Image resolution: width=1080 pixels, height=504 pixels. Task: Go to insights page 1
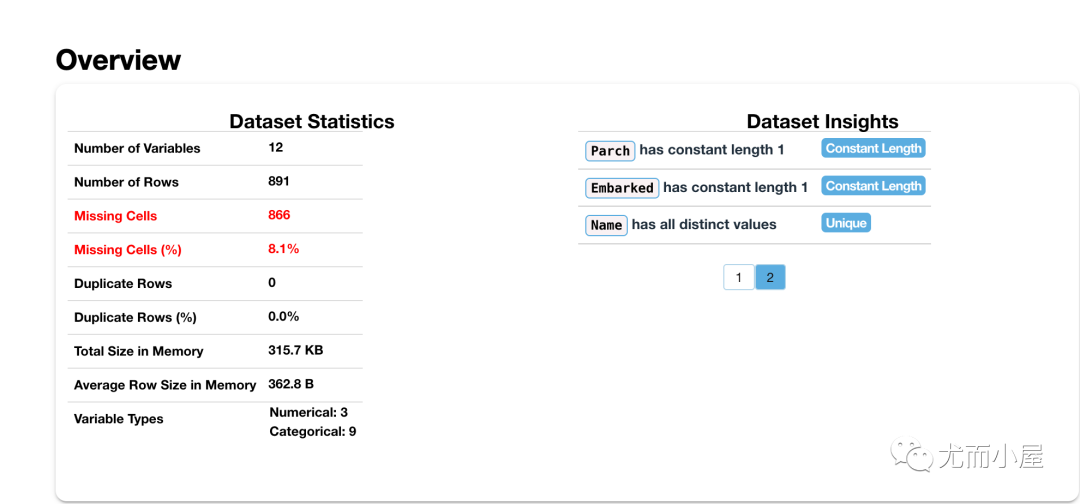738,277
